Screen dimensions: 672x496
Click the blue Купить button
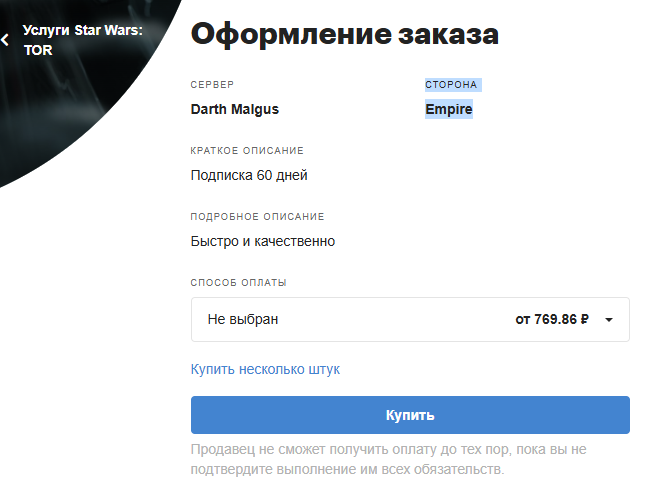click(x=410, y=415)
